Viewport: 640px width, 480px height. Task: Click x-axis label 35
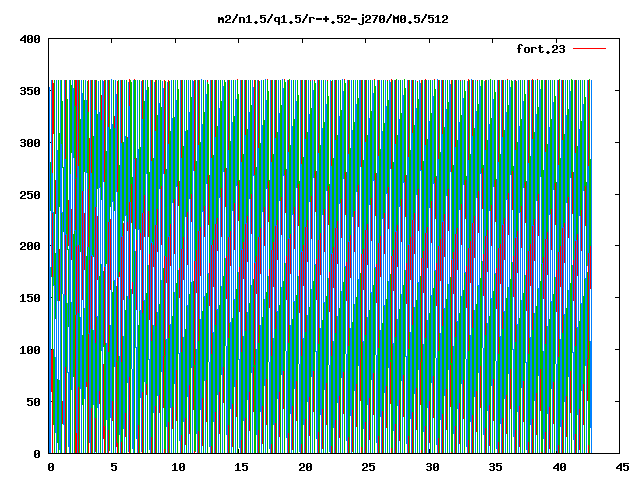click(x=495, y=467)
